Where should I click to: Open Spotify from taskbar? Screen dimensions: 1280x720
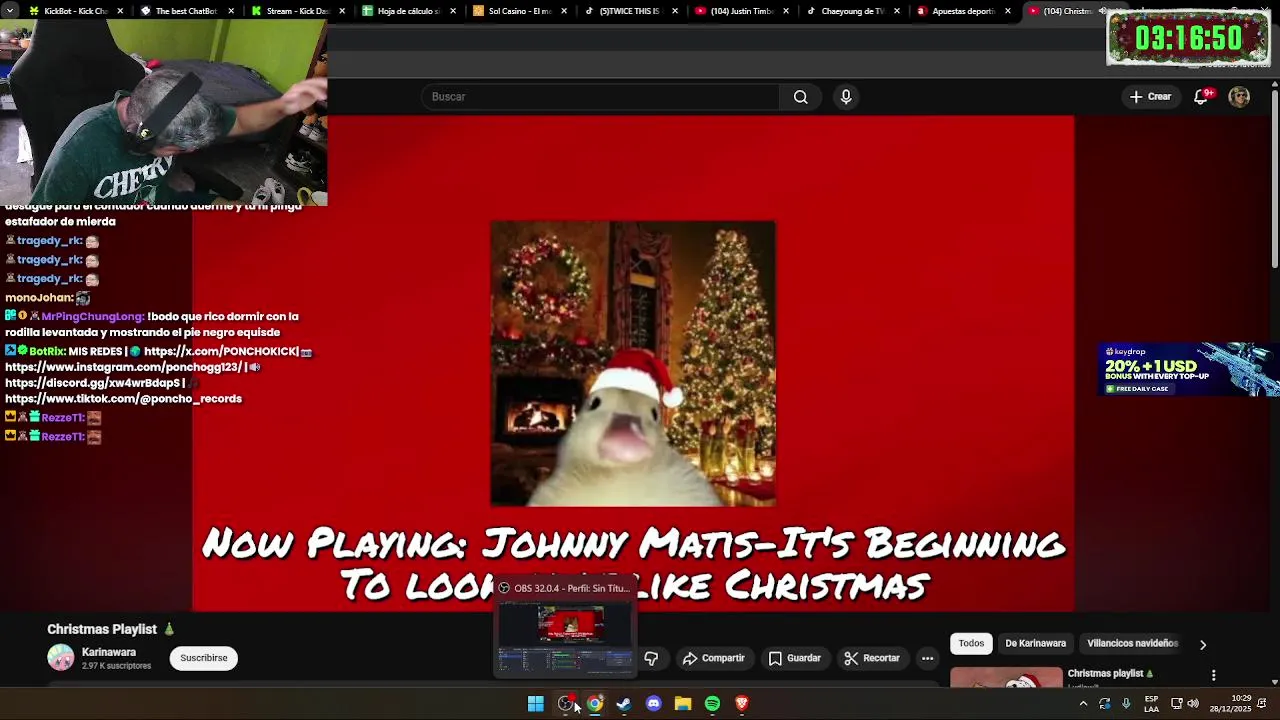pyautogui.click(x=712, y=704)
